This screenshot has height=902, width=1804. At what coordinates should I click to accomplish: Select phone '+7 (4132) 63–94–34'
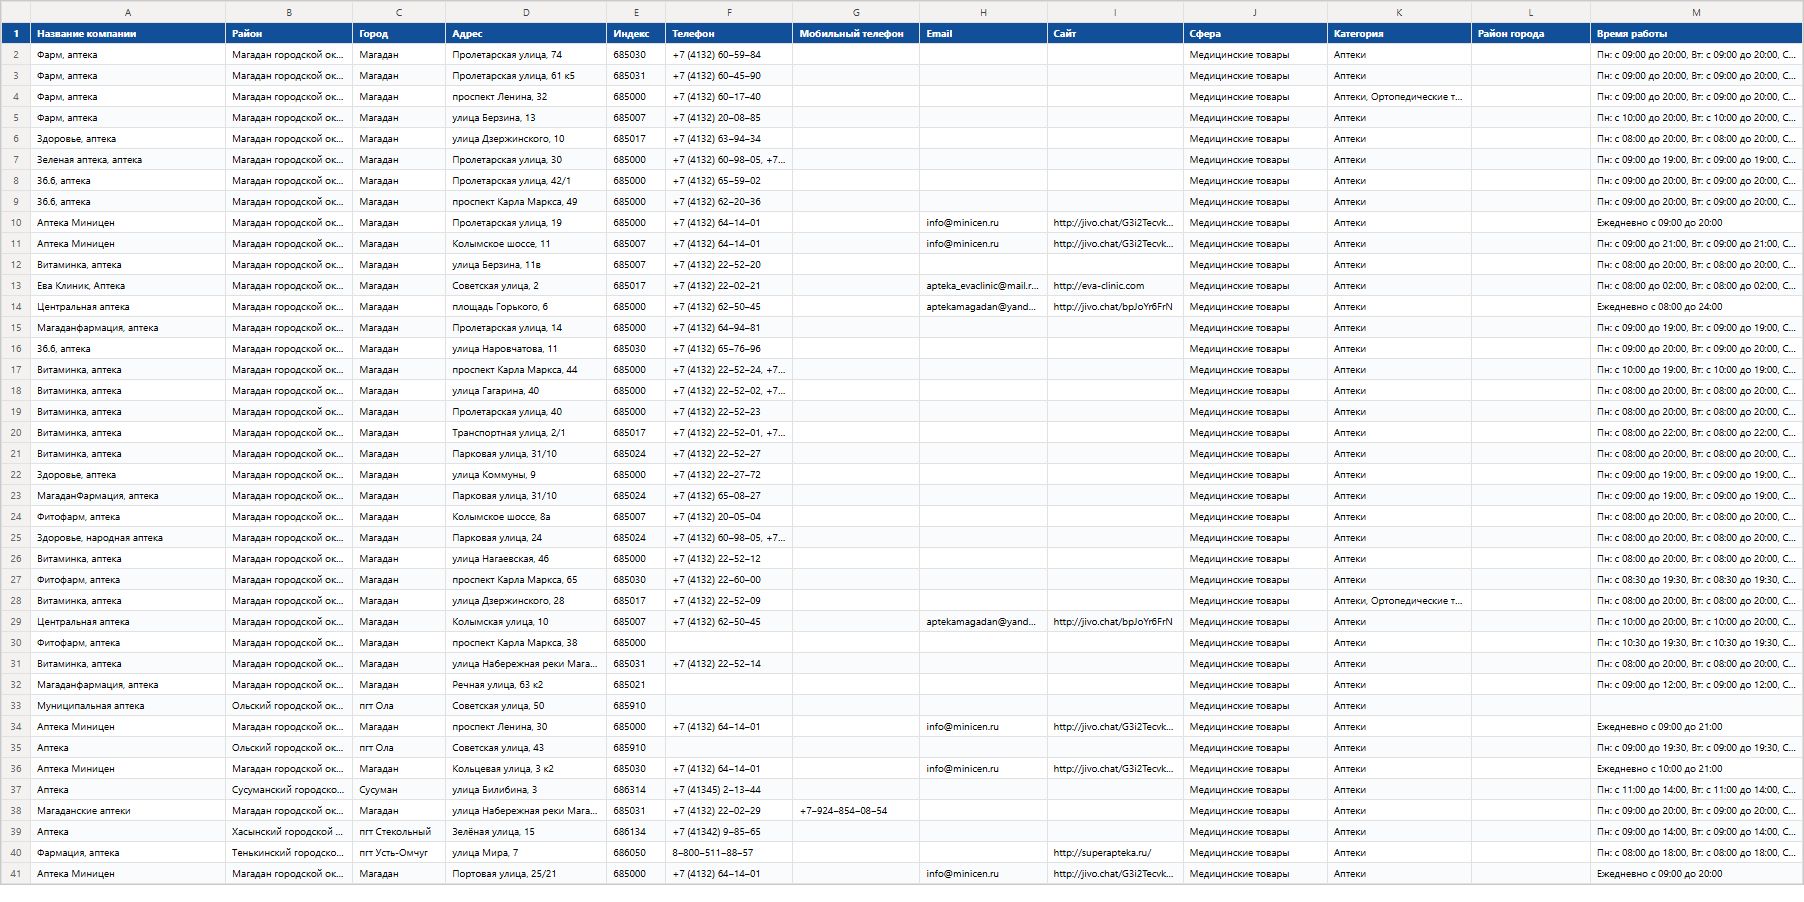pyautogui.click(x=729, y=139)
